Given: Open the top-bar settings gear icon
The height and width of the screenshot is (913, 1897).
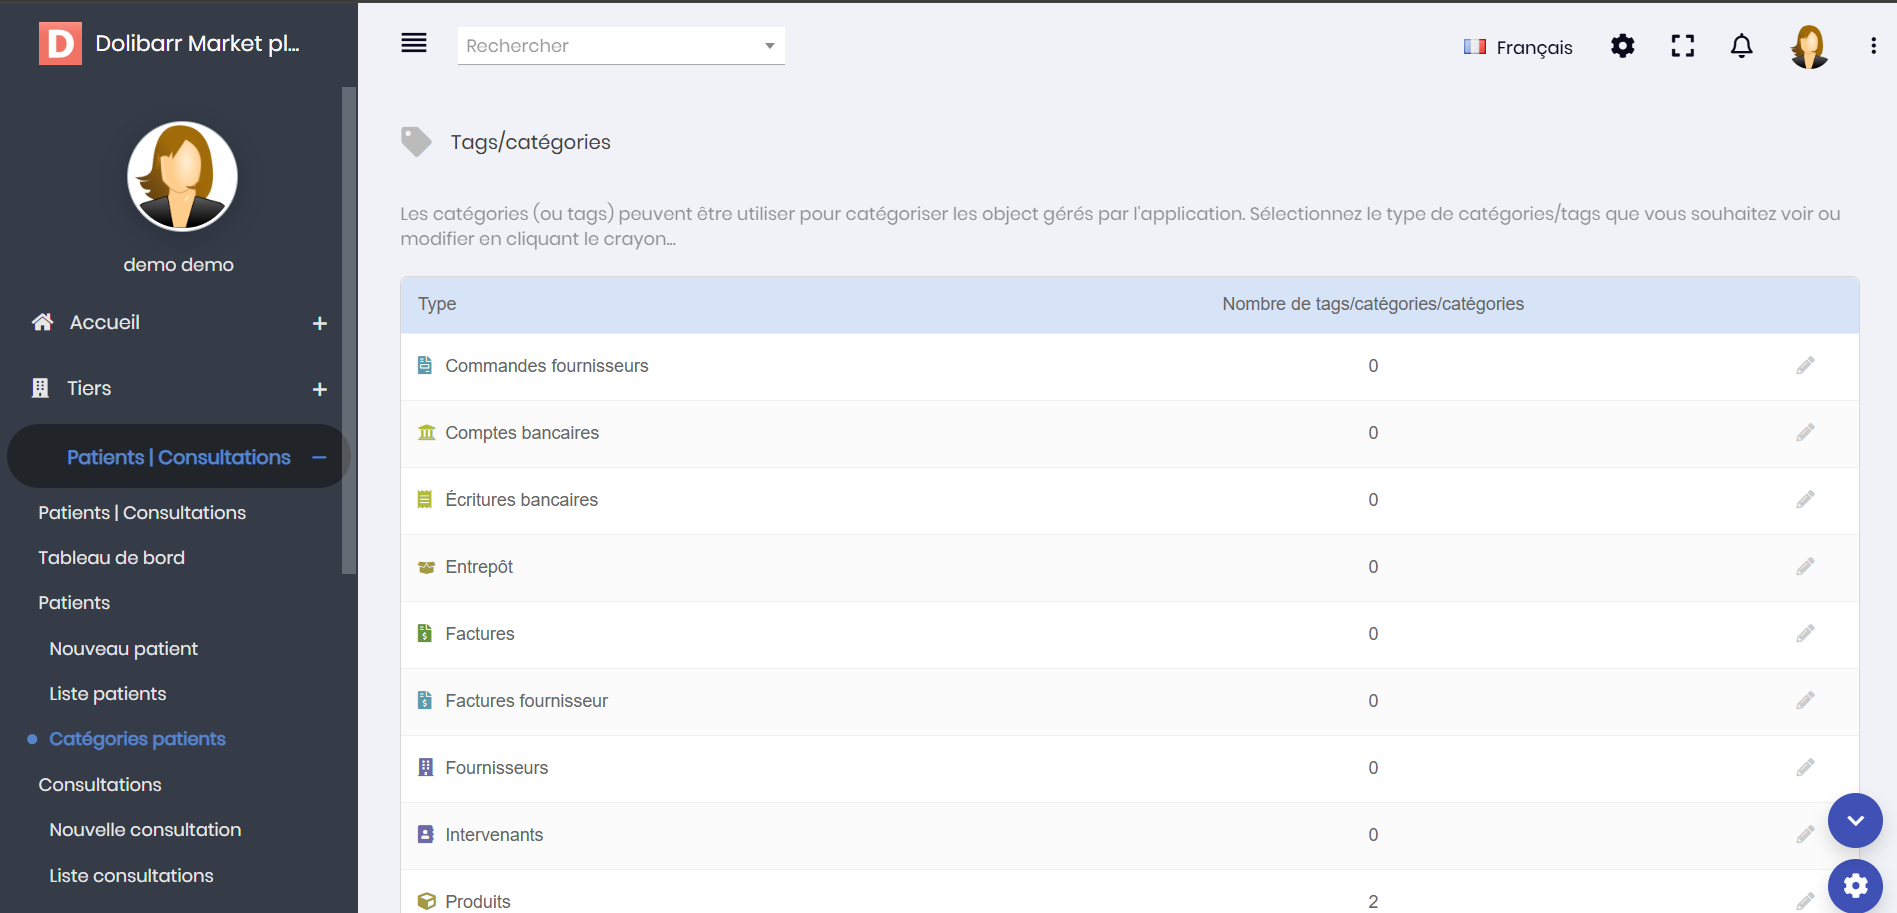Looking at the screenshot, I should (1623, 46).
